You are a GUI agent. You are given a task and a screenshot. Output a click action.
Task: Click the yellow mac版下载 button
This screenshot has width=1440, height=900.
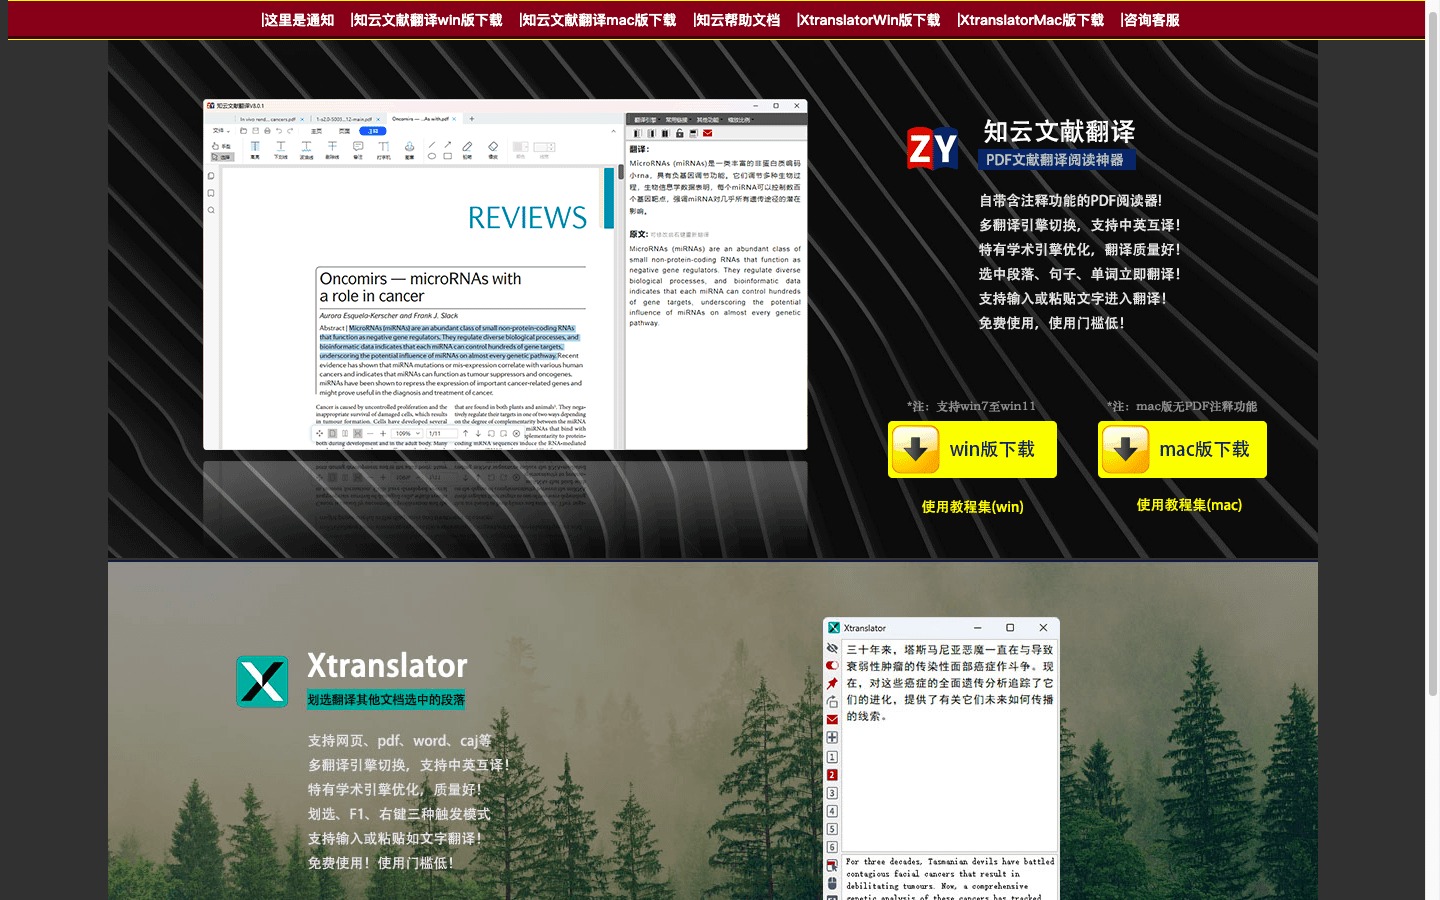1182,449
